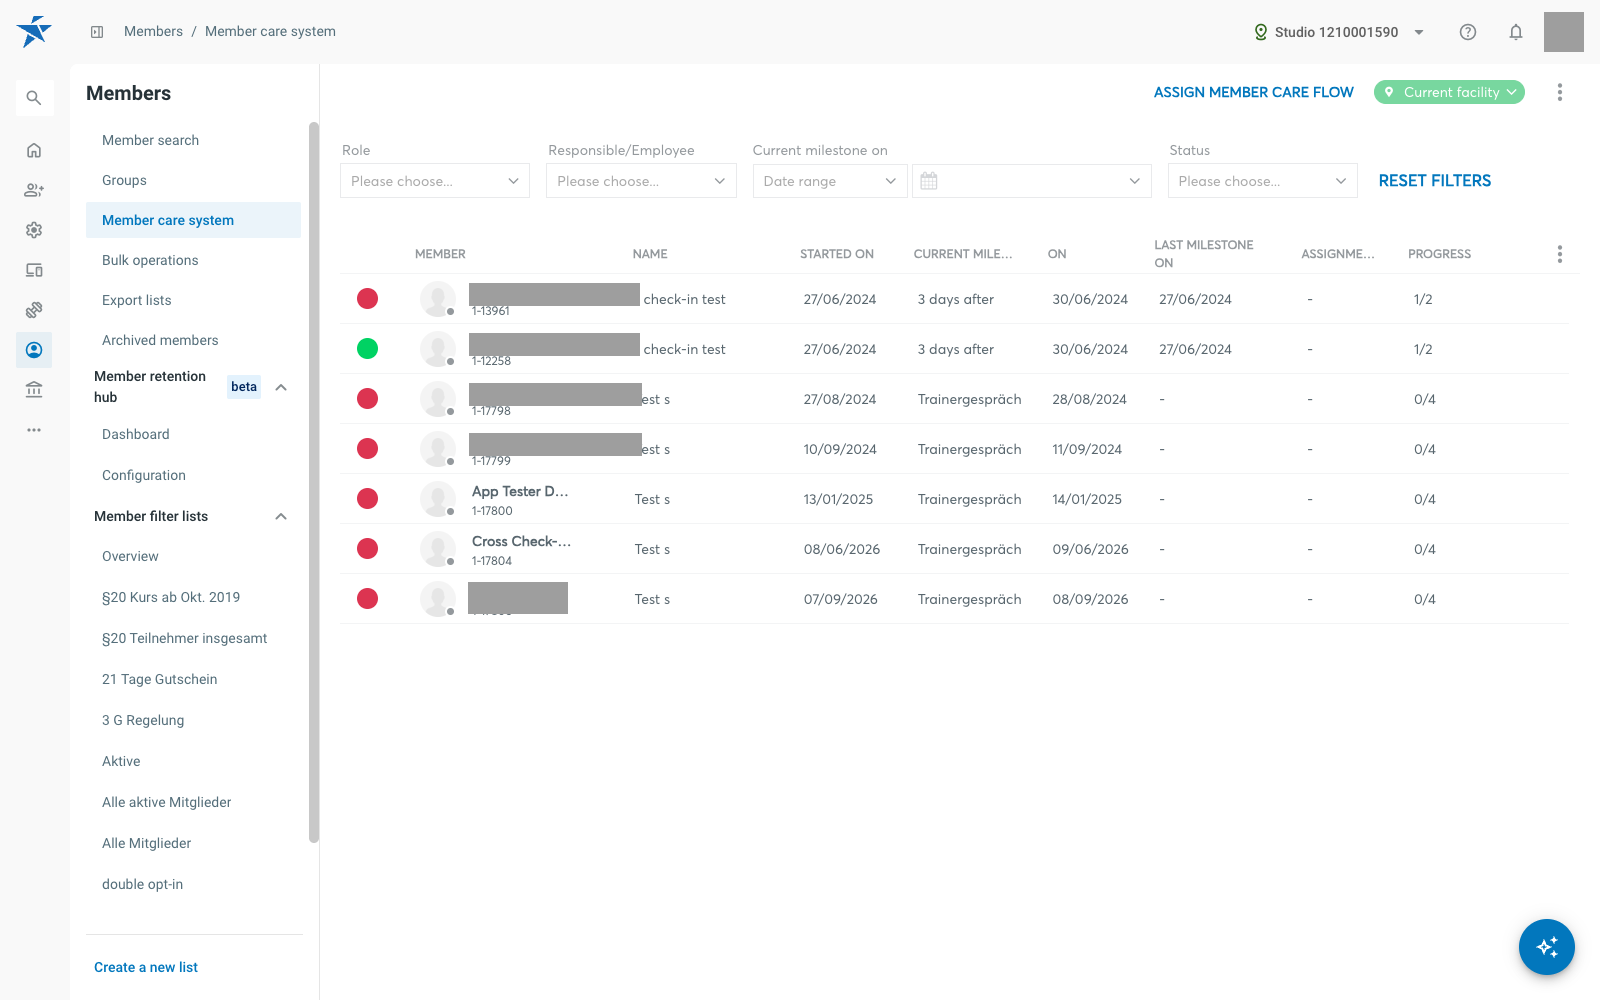The image size is (1600, 1000).
Task: Collapse the Member filter lists section
Action: coord(281,516)
